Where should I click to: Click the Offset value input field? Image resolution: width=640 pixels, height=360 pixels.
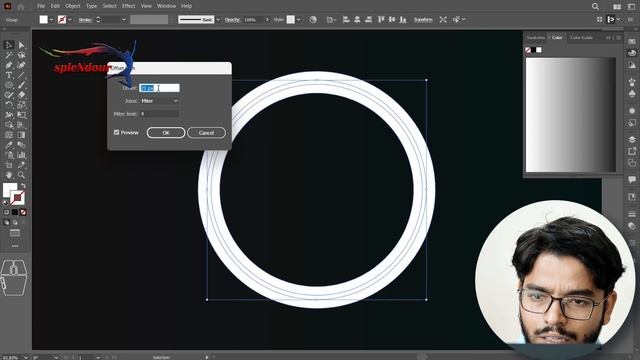[x=160, y=88]
